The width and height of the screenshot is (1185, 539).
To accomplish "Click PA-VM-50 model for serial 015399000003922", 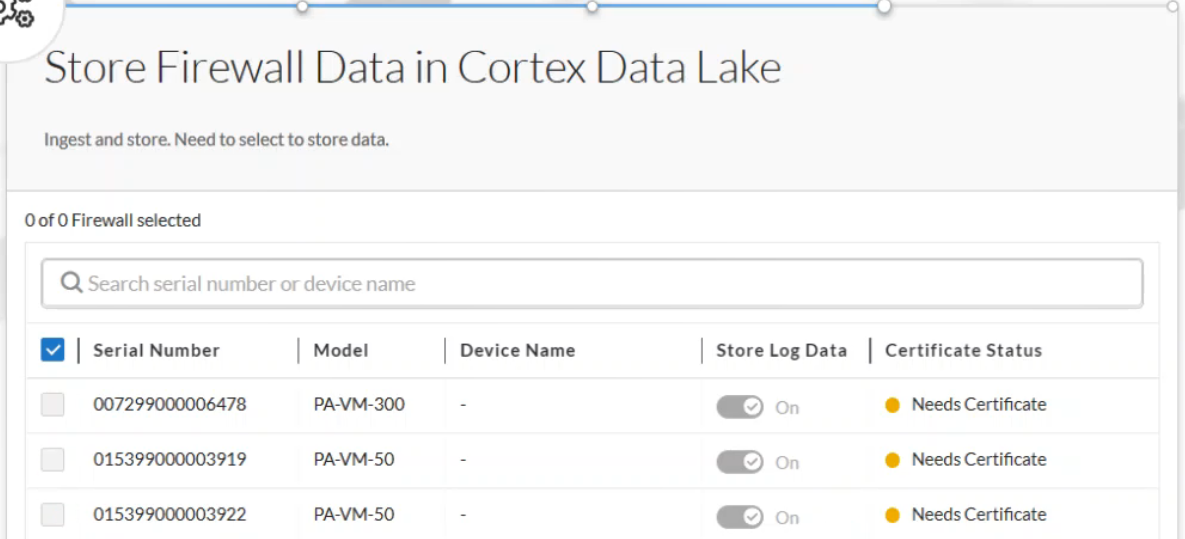I will [354, 515].
